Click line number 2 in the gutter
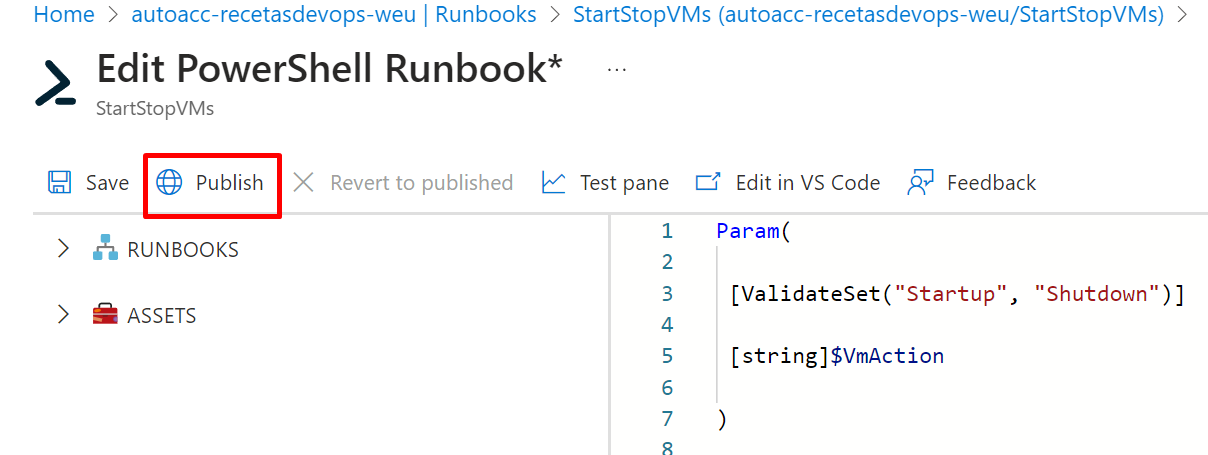Image resolution: width=1208 pixels, height=455 pixels. point(667,263)
